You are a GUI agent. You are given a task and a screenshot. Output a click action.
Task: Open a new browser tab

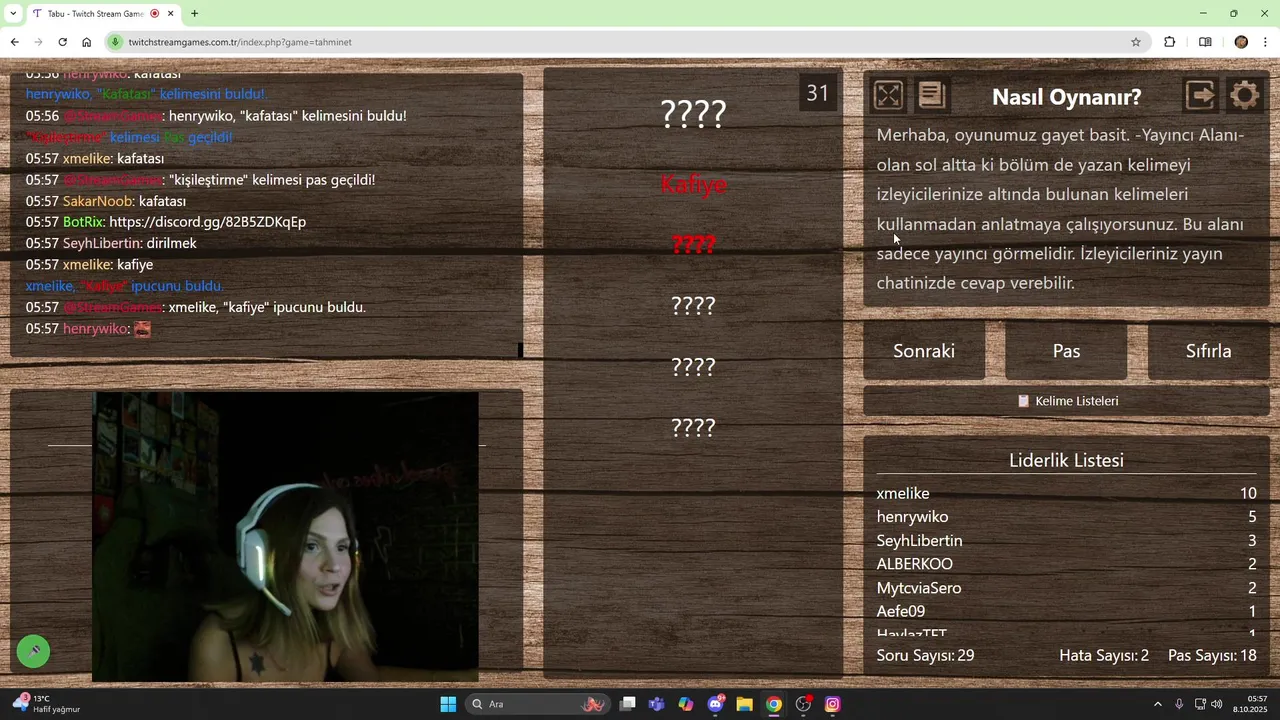pos(194,14)
